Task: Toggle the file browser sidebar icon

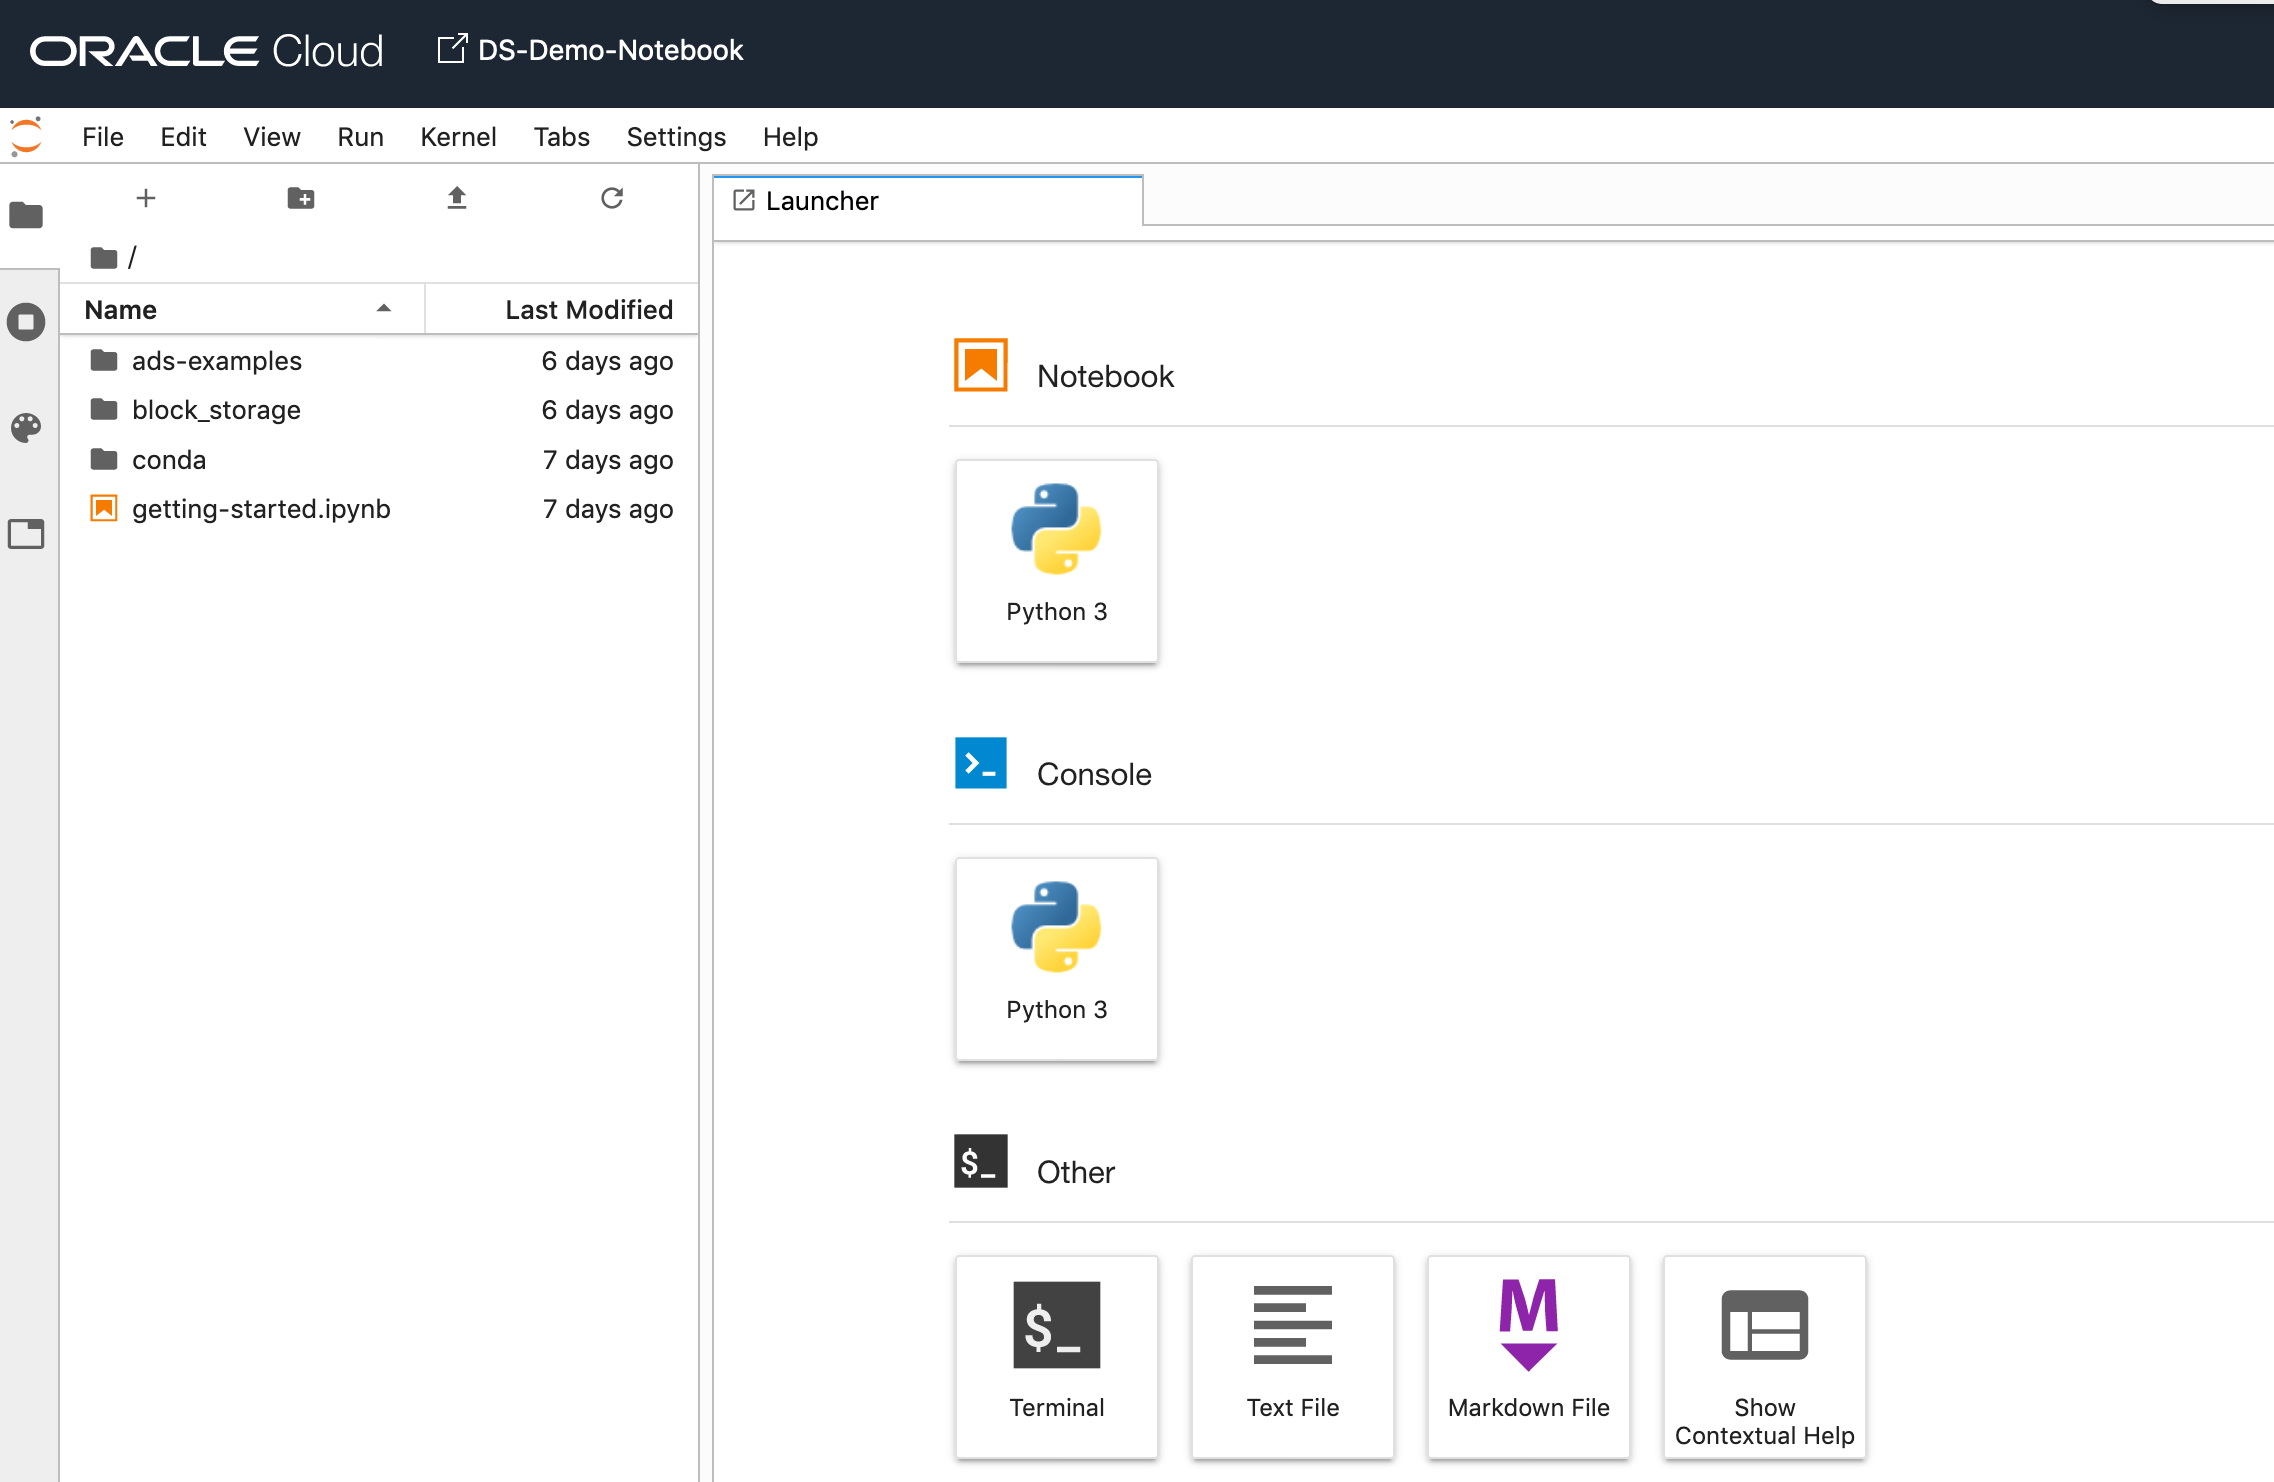Action: click(x=27, y=216)
